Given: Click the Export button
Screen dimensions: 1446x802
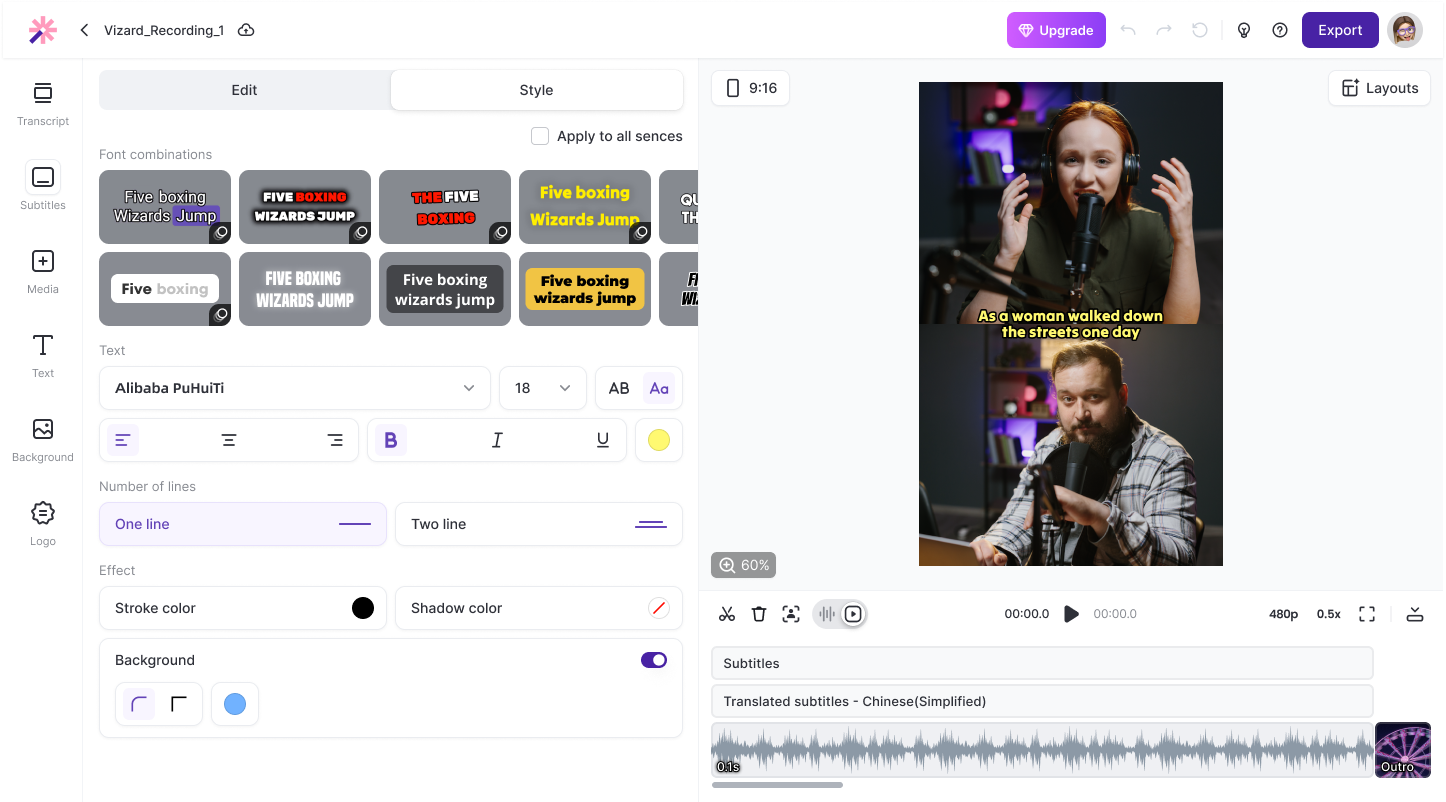Looking at the screenshot, I should click(x=1340, y=30).
